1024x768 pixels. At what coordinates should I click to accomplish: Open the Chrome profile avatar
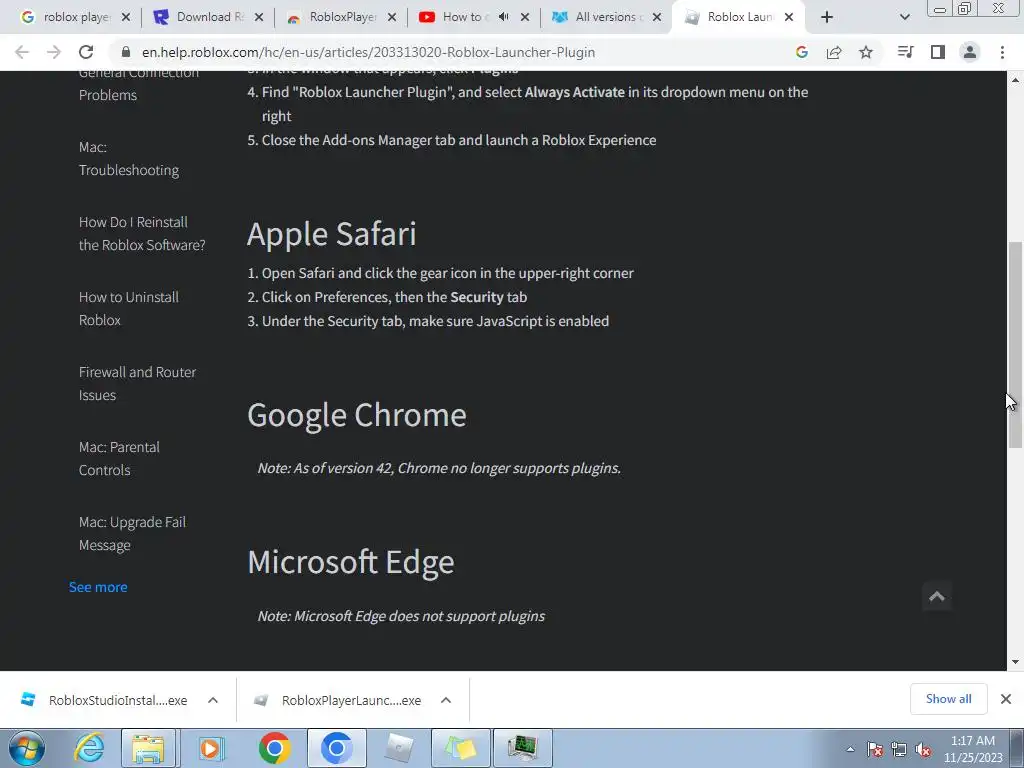(x=970, y=52)
